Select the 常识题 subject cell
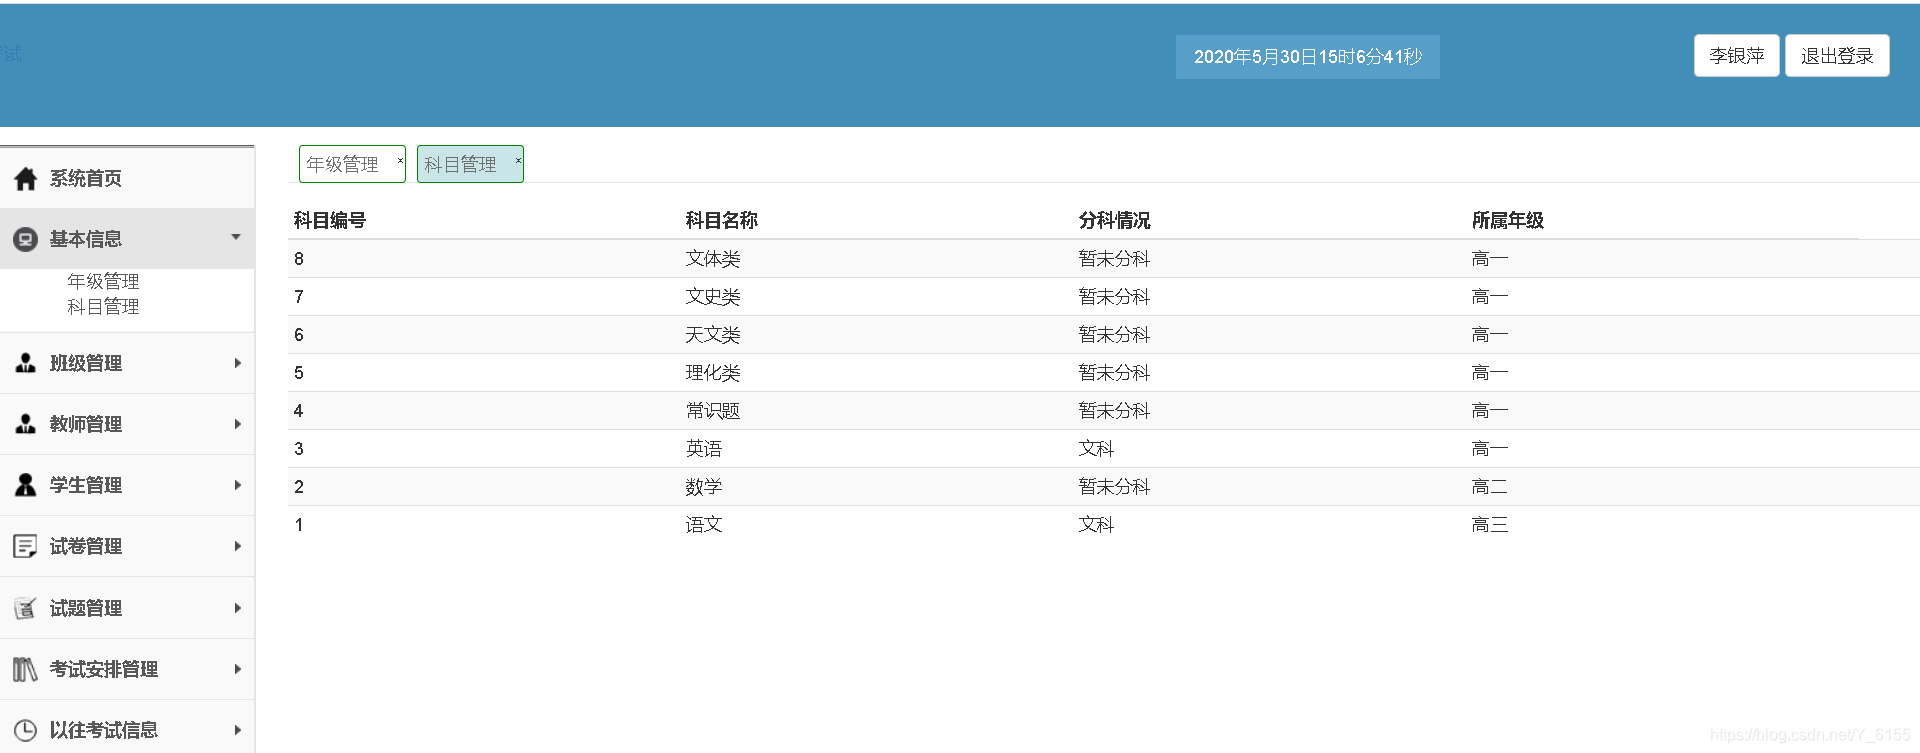 [713, 411]
